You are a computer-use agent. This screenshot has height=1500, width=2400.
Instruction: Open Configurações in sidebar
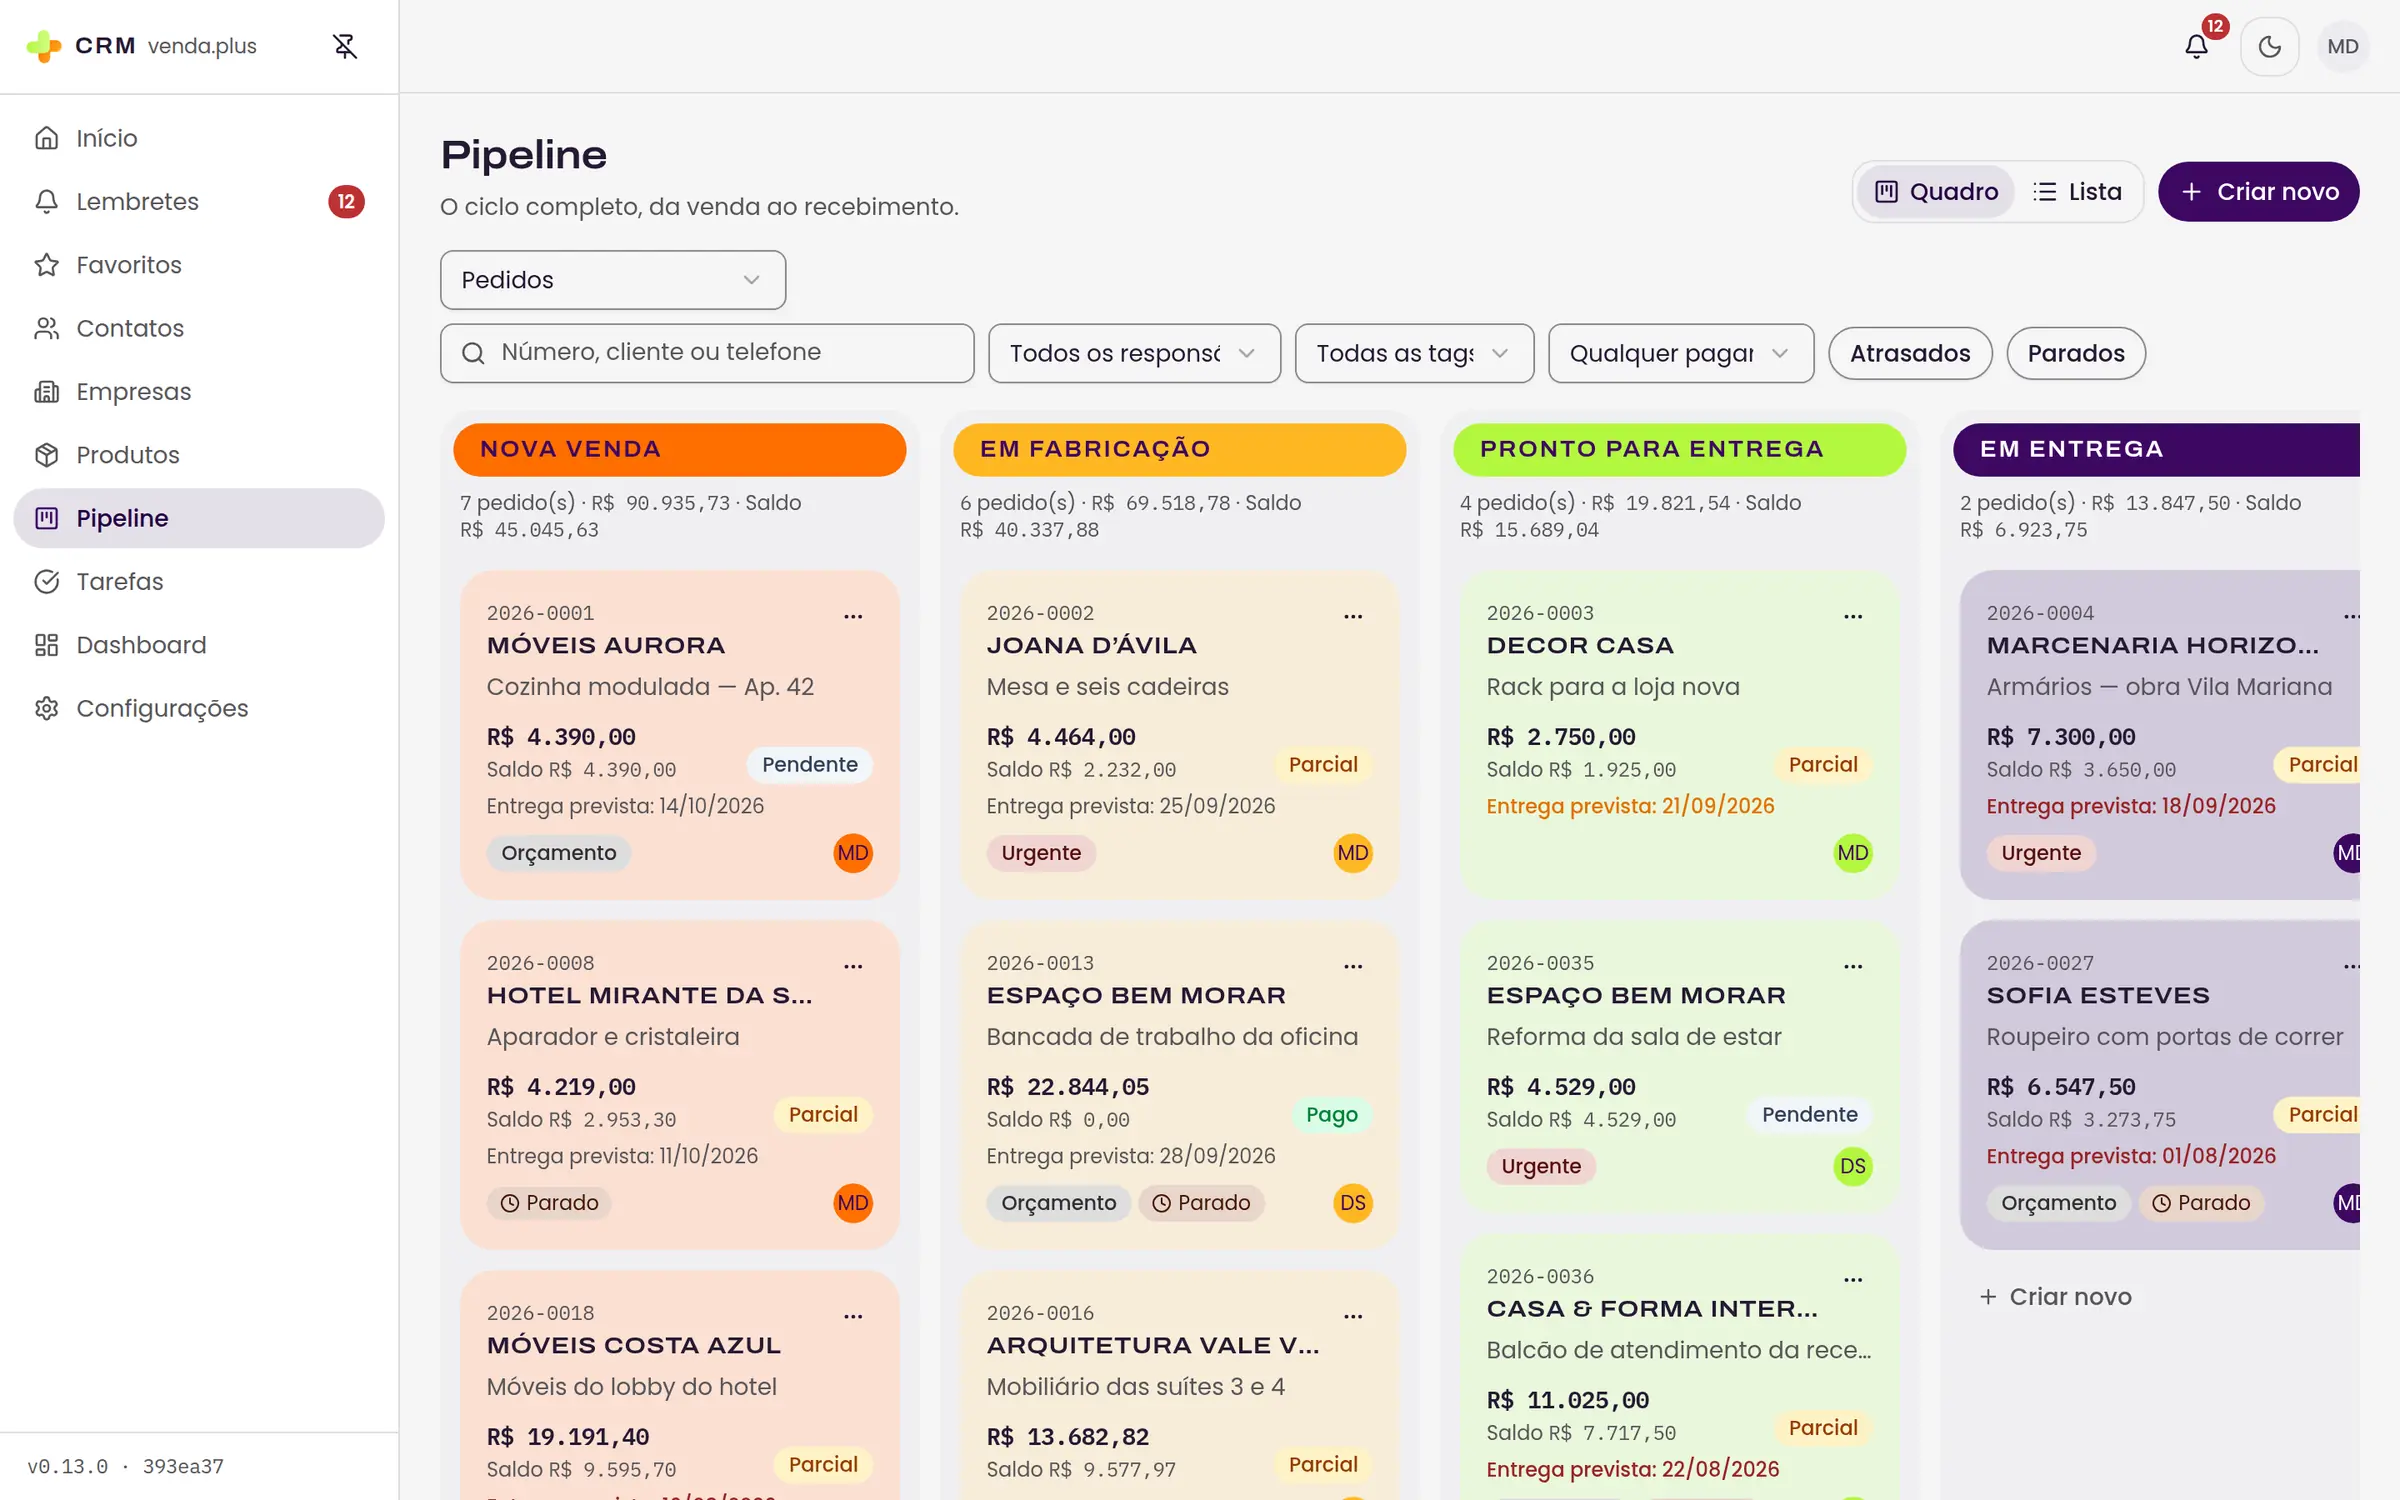click(199, 708)
